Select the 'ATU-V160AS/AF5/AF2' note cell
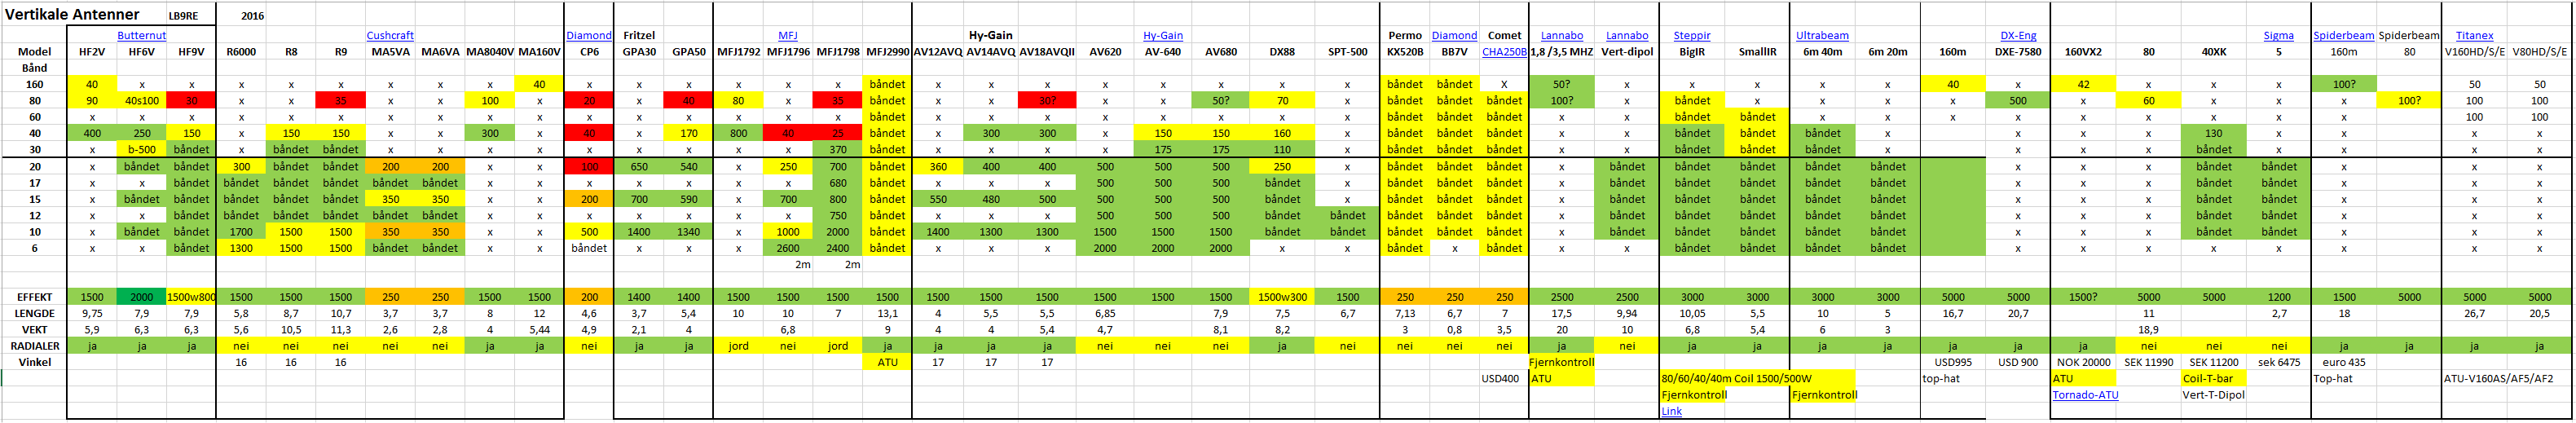The image size is (2576, 423). click(x=2498, y=379)
